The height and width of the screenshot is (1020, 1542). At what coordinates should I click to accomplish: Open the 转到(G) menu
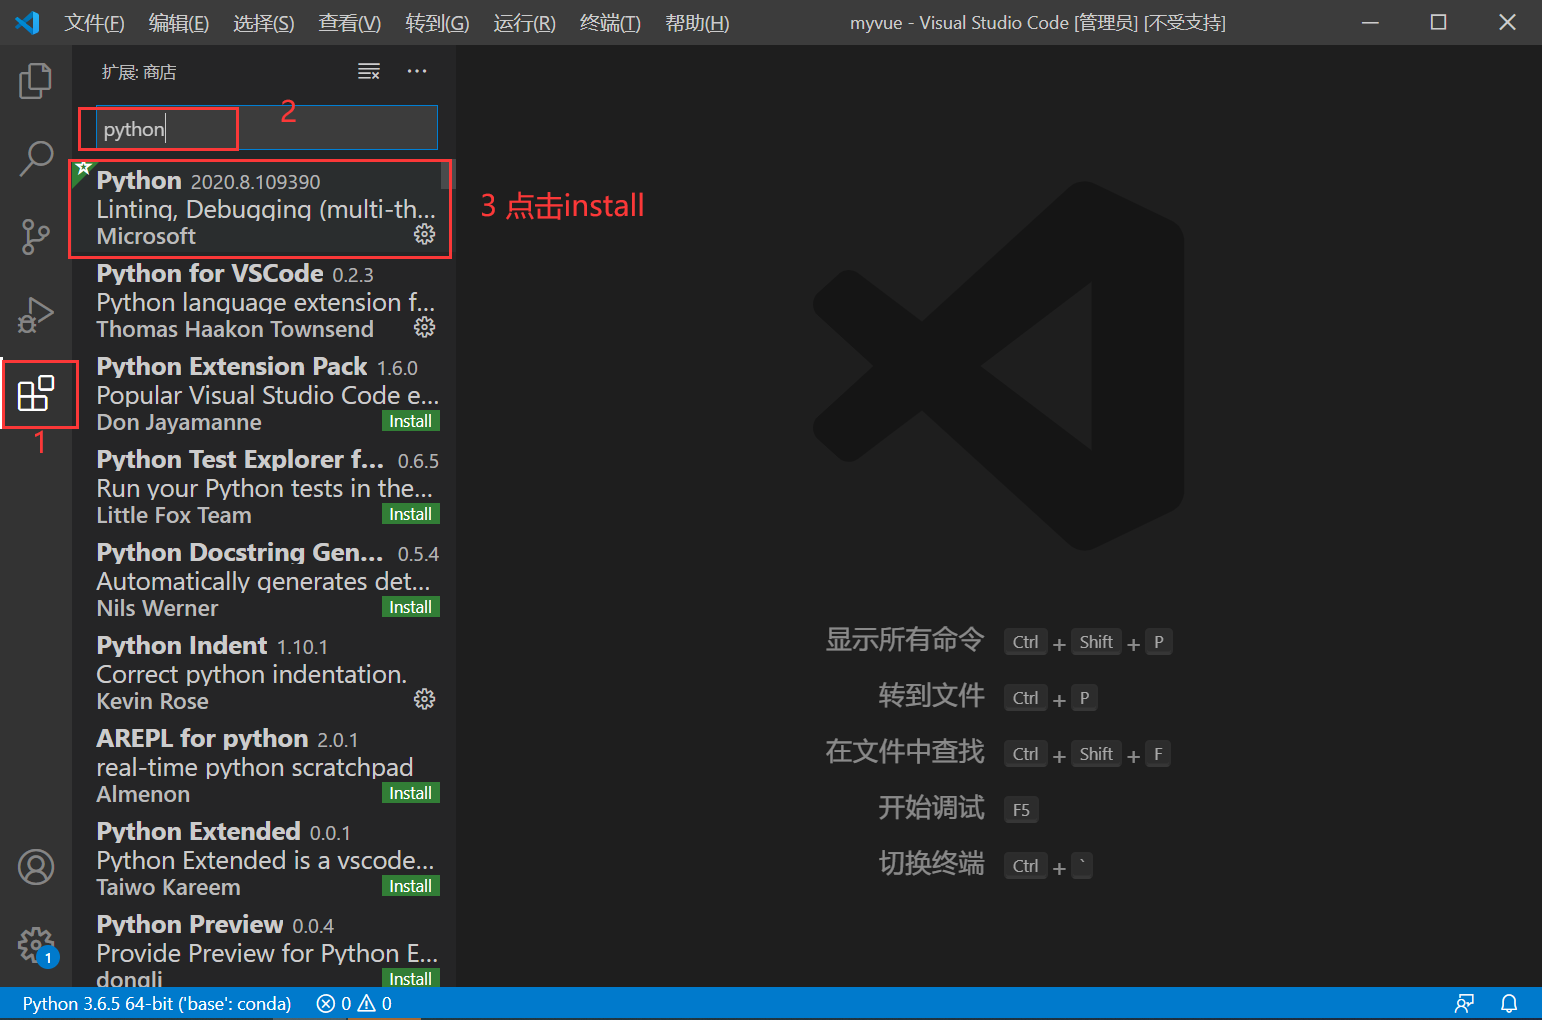pos(437,23)
